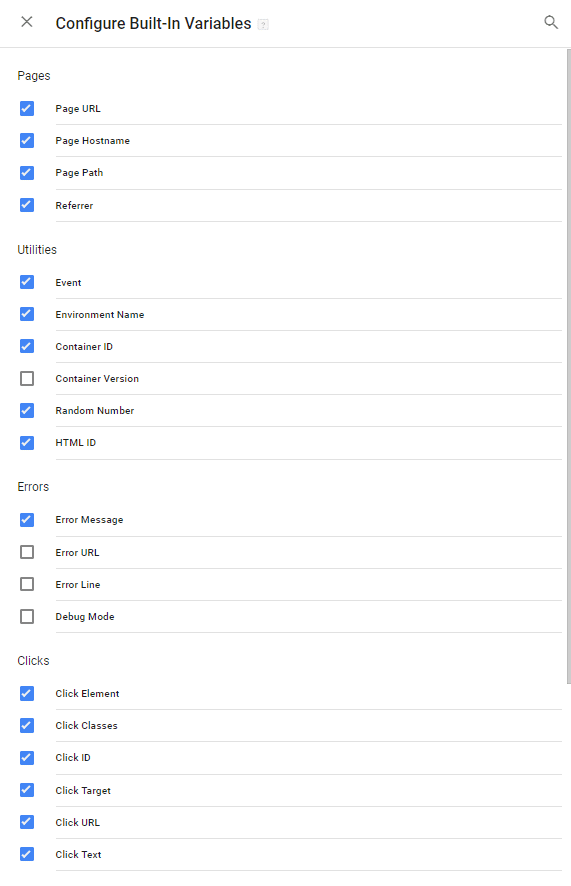Uncheck the Page URL checkbox
Image resolution: width=571 pixels, height=886 pixels.
(x=27, y=108)
